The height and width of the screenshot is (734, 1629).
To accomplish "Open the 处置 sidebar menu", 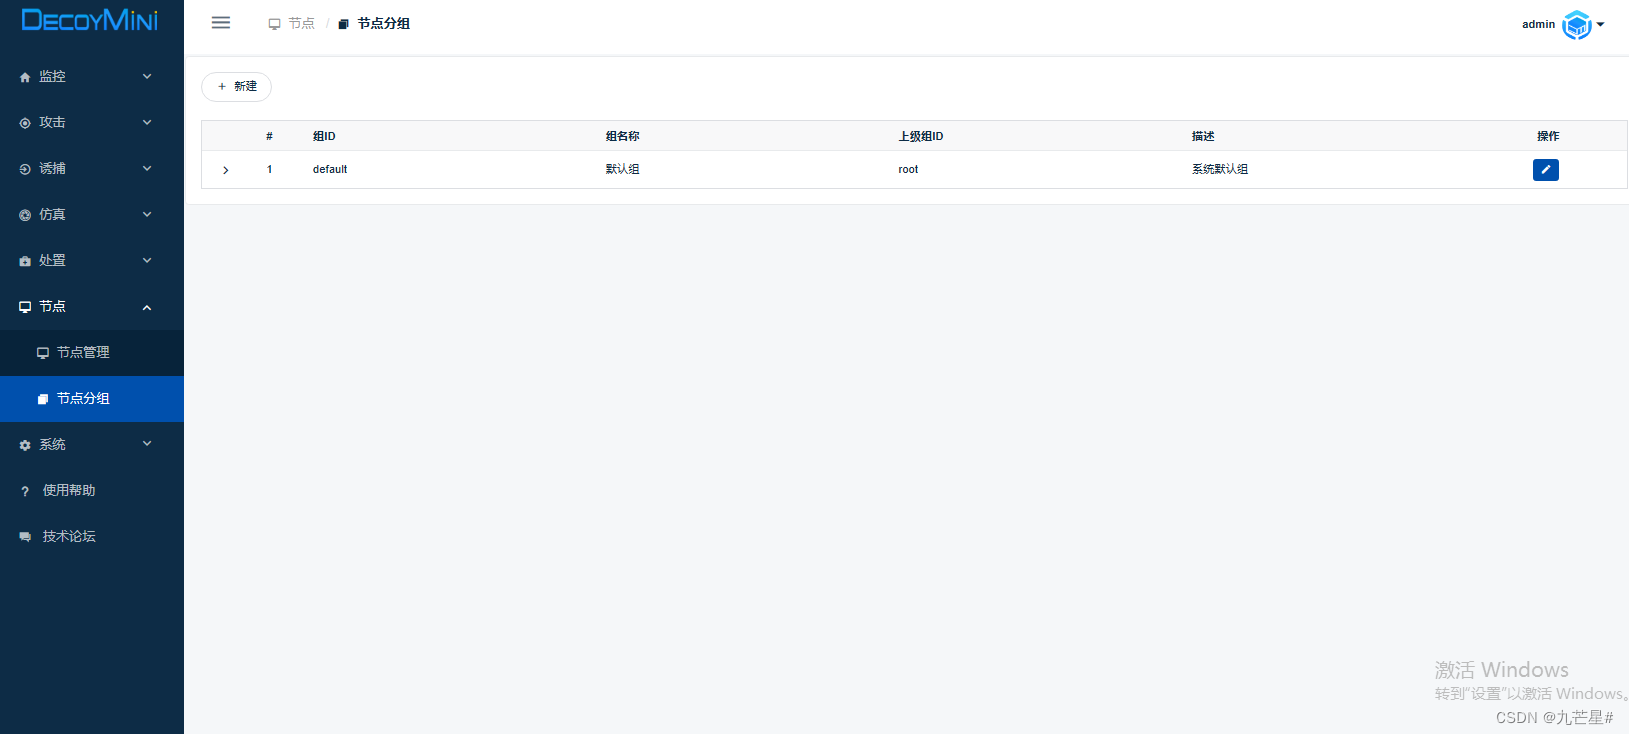I will [92, 260].
